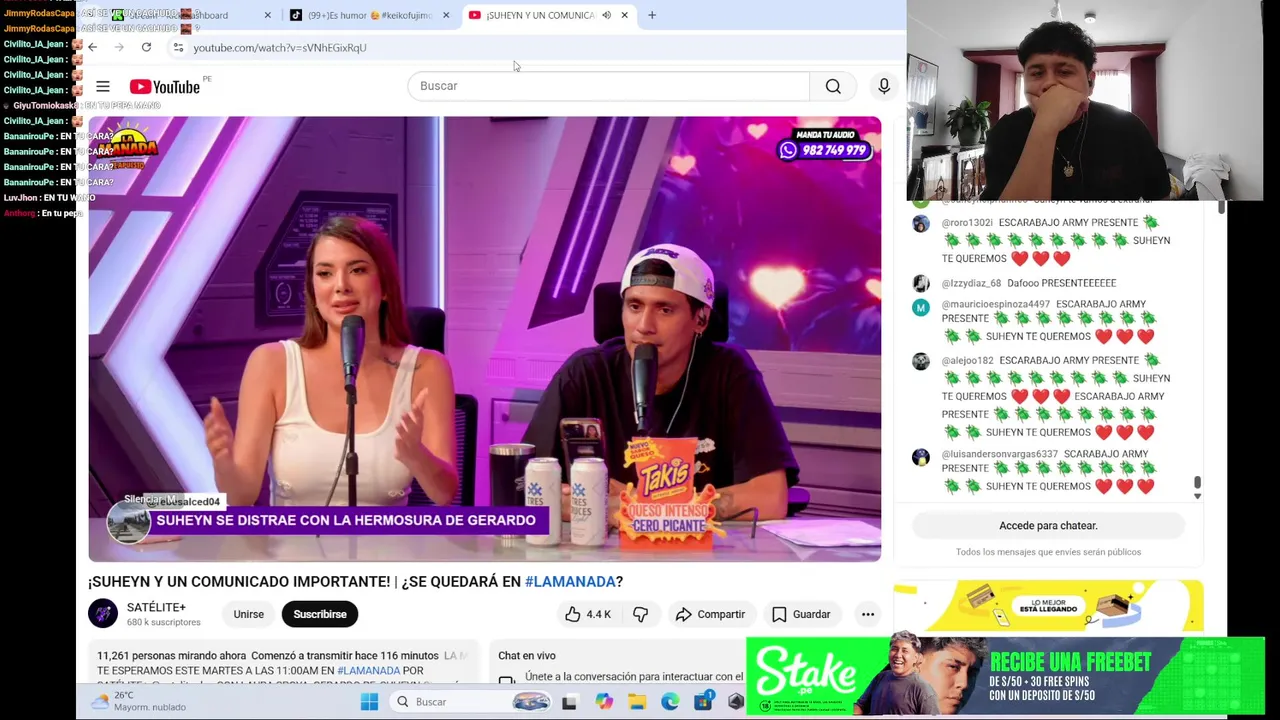The width and height of the screenshot is (1280, 720).
Task: Open the YouTube hamburger guide menu
Action: pyautogui.click(x=103, y=87)
